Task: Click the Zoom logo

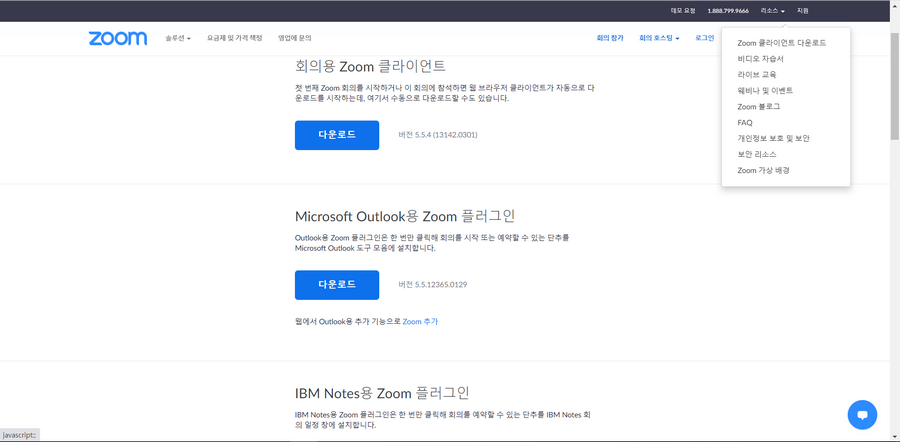Action: (118, 38)
